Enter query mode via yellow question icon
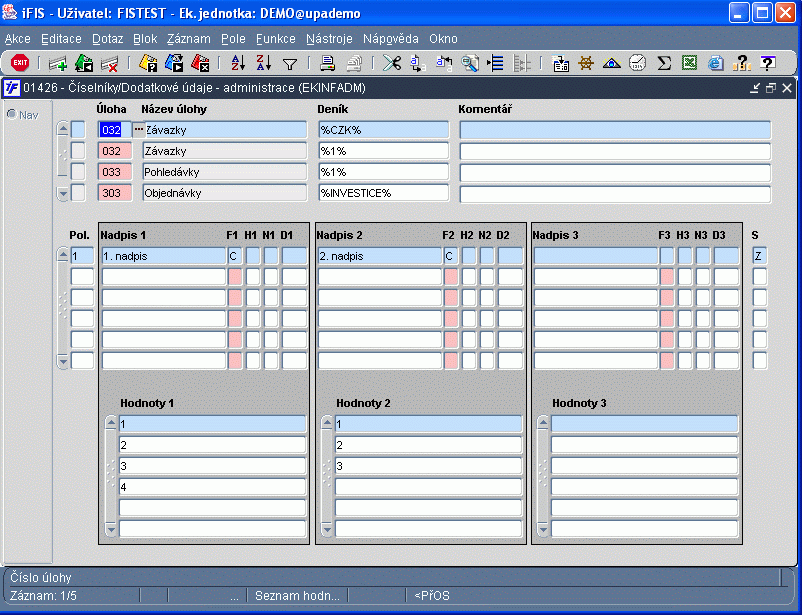This screenshot has height=615, width=802. click(x=148, y=63)
